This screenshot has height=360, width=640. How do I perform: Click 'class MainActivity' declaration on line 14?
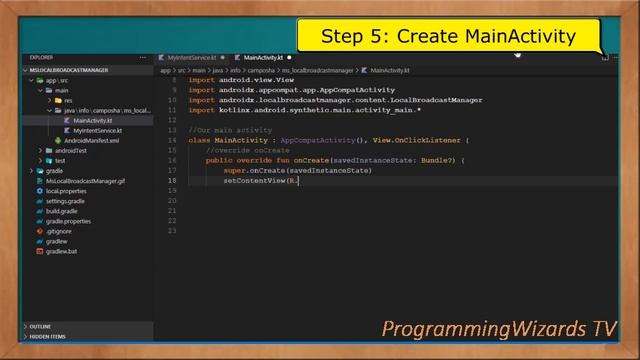tap(228, 140)
